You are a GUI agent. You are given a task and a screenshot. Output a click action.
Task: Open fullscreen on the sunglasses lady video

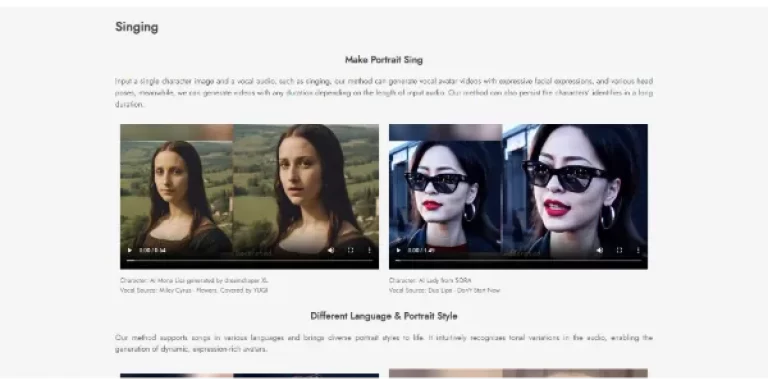(619, 250)
